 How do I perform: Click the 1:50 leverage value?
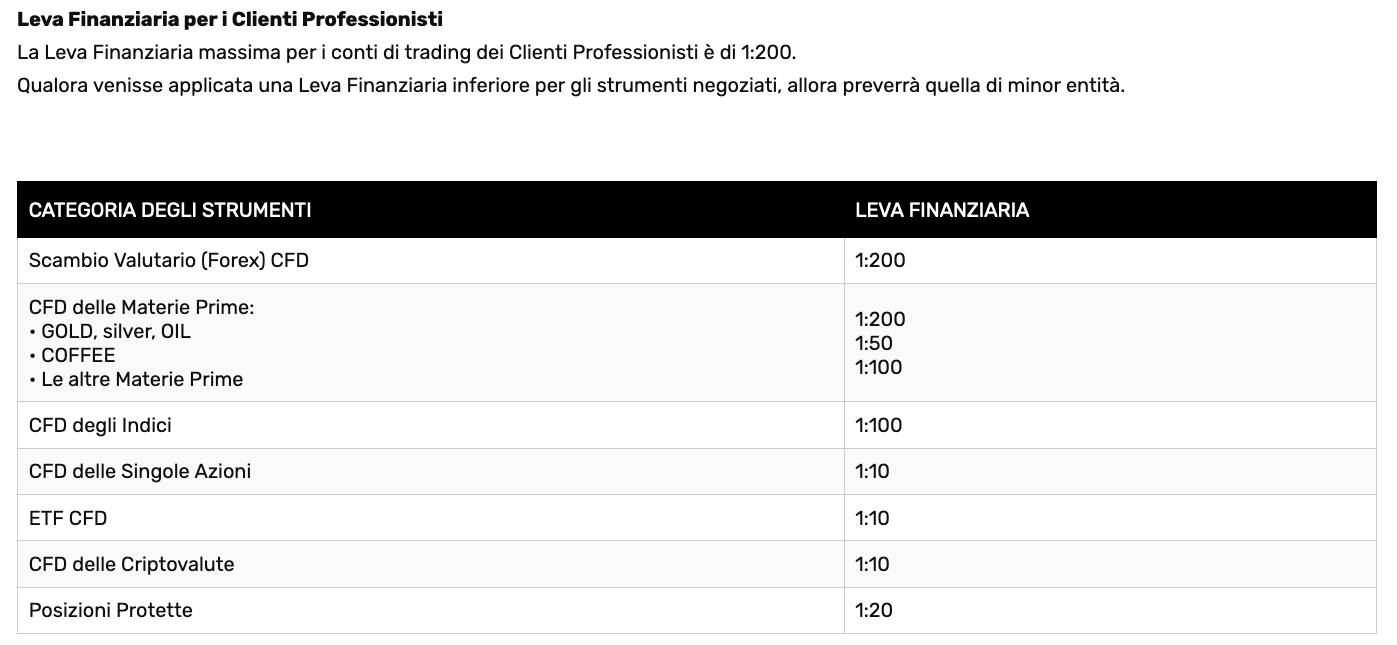click(874, 343)
